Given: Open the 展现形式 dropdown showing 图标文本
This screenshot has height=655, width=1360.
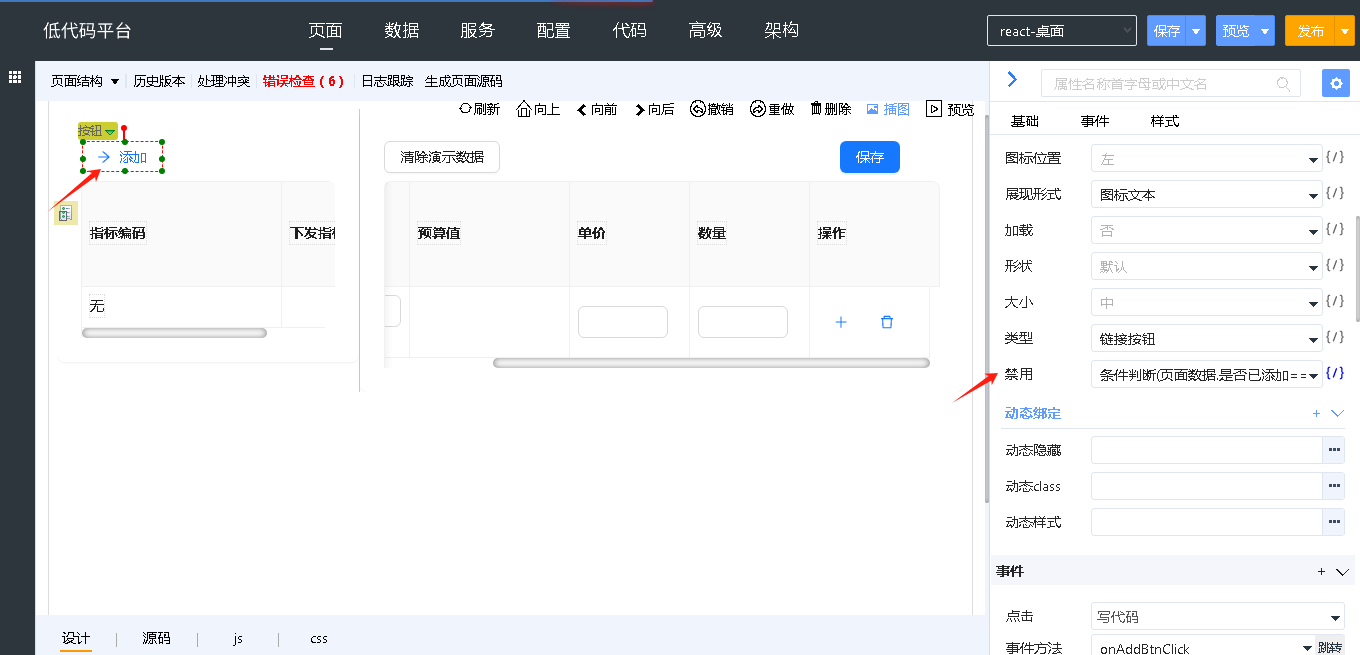Looking at the screenshot, I should [x=1207, y=194].
